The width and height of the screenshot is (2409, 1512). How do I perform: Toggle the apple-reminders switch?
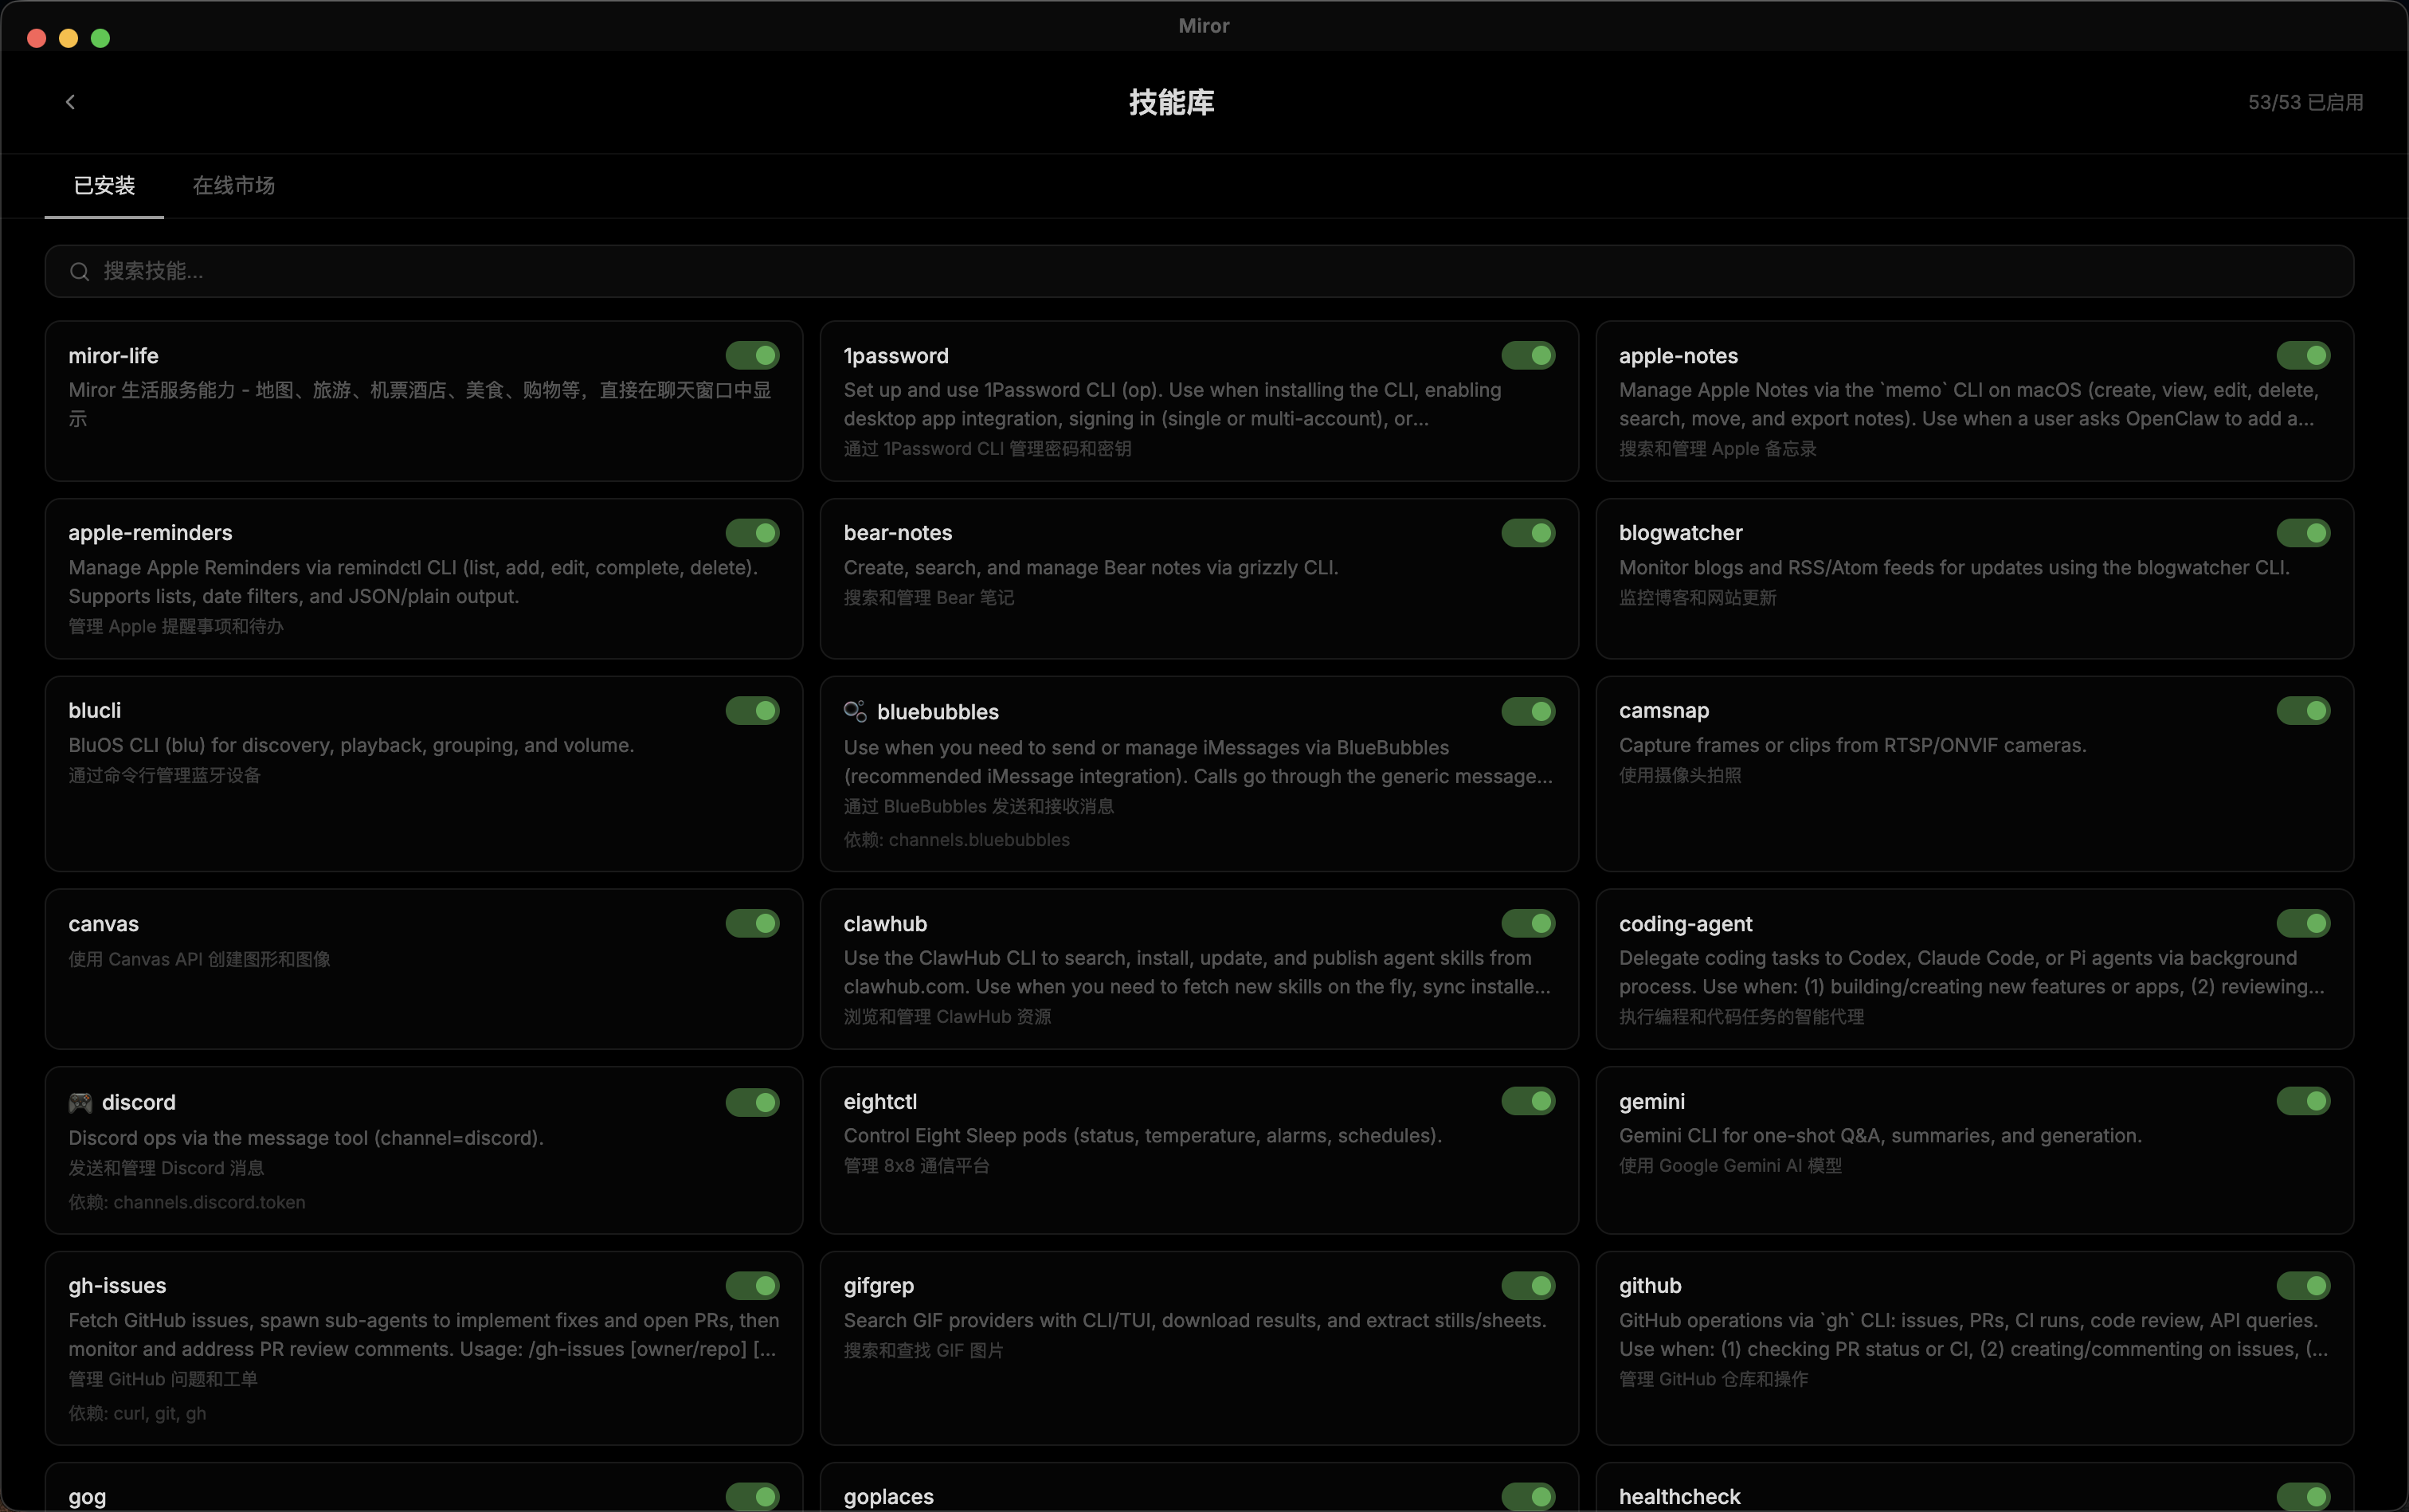pos(753,532)
